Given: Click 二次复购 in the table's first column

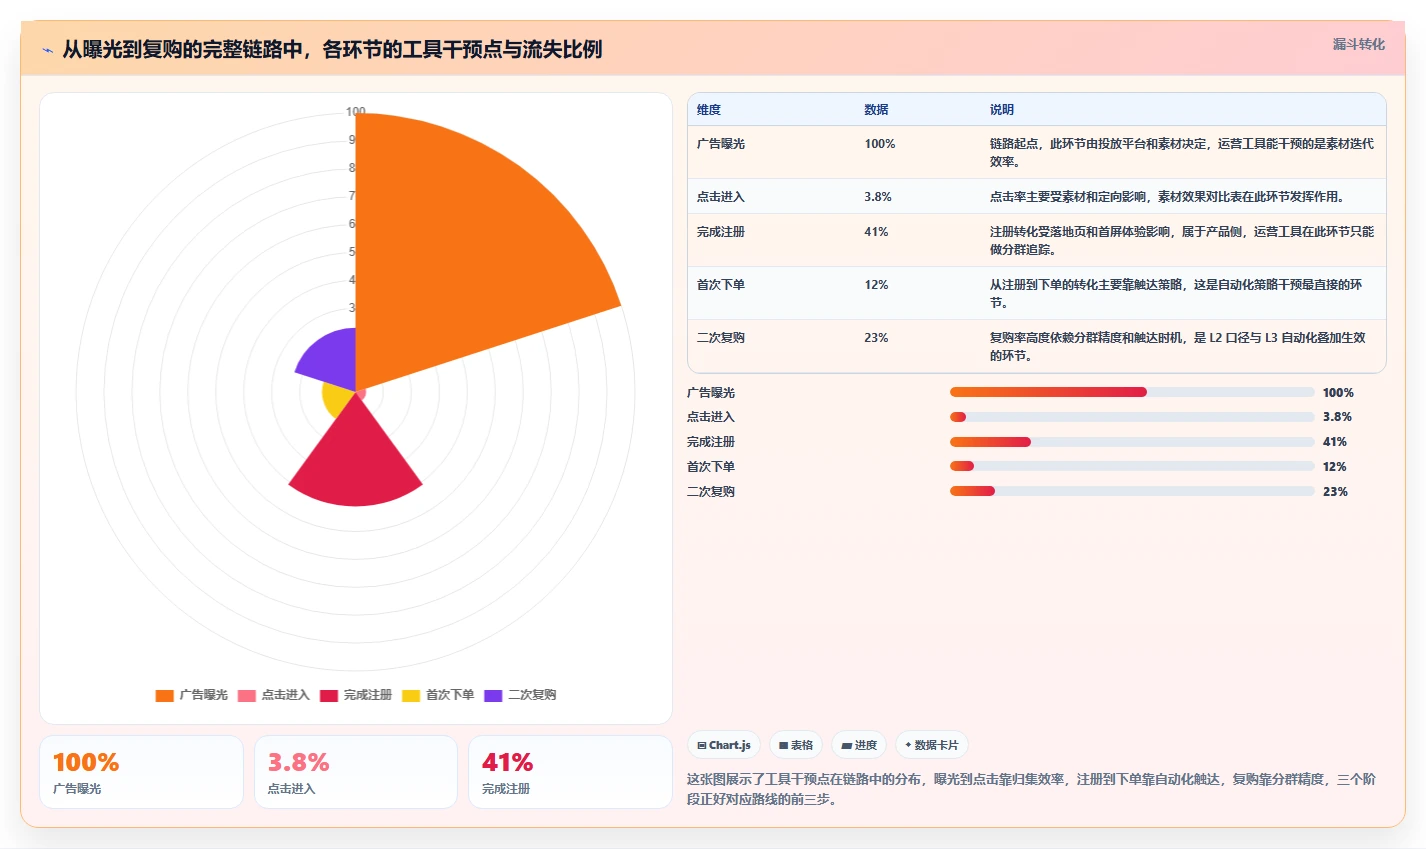Looking at the screenshot, I should (721, 338).
